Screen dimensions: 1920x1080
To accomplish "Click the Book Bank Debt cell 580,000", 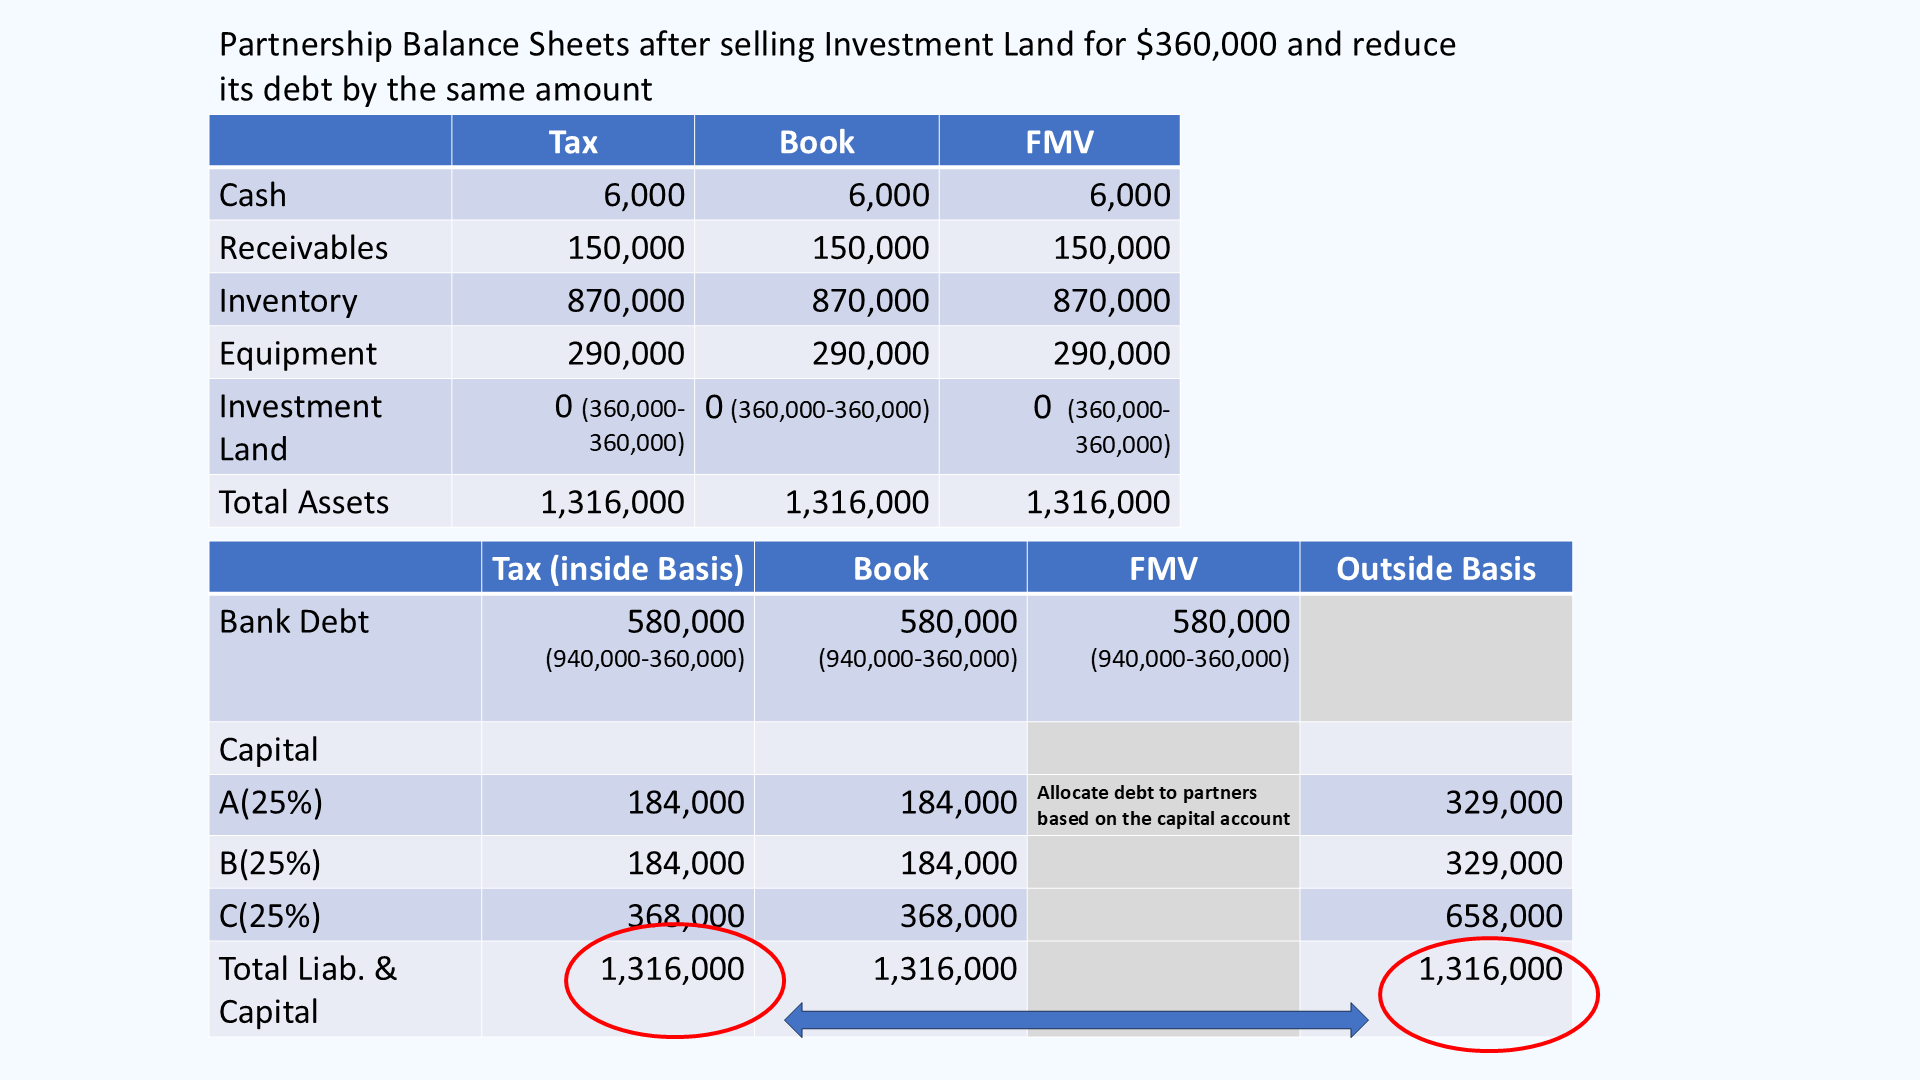I will (x=957, y=622).
